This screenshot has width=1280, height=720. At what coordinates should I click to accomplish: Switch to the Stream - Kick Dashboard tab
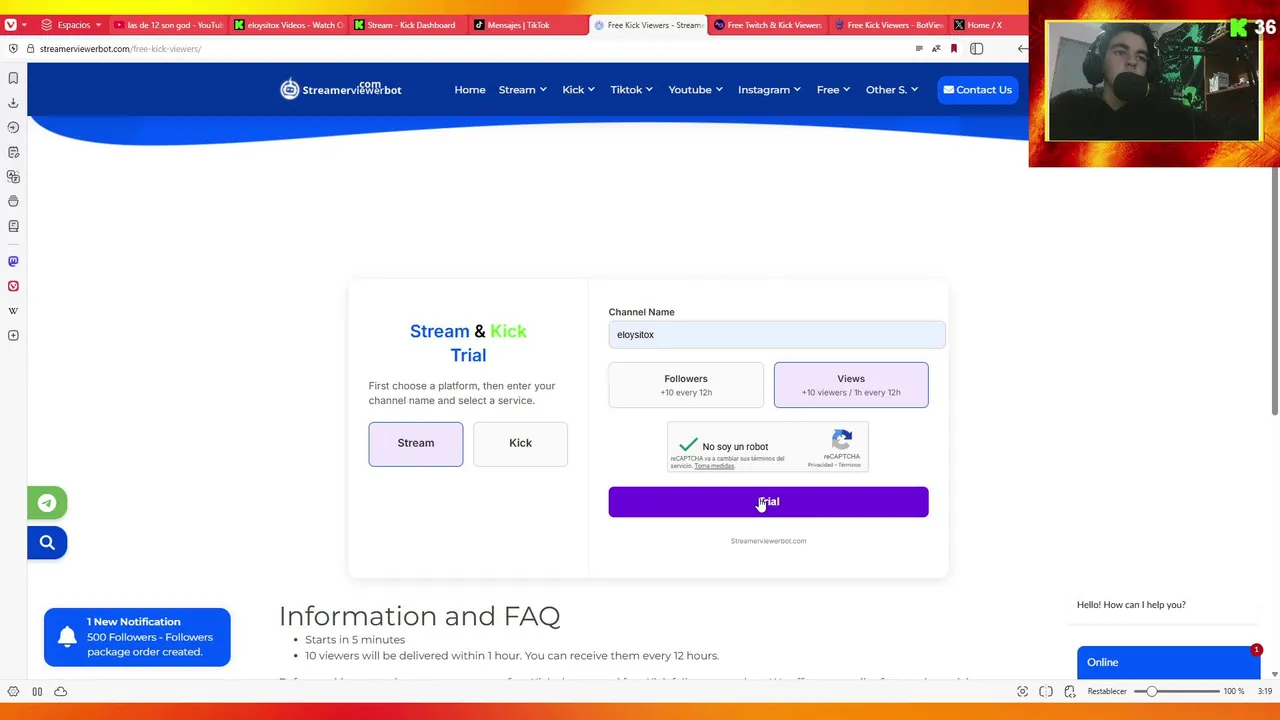[408, 25]
